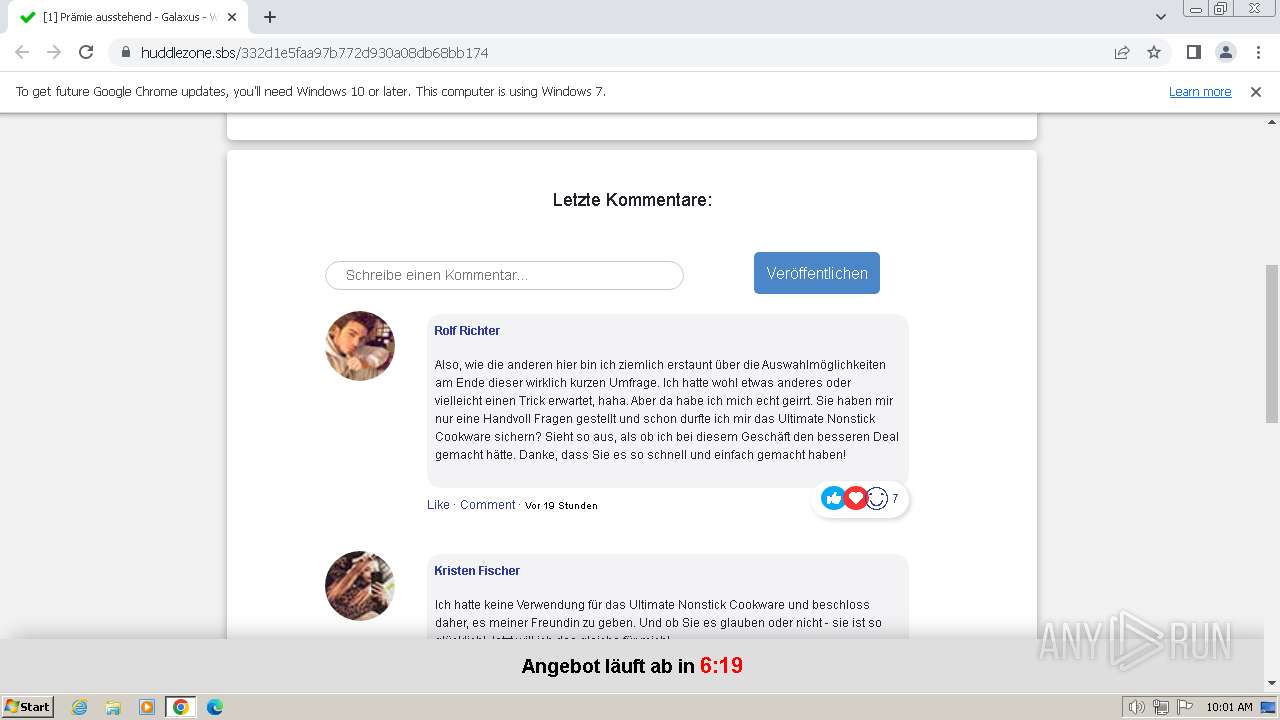Open the Chrome three-dot menu
This screenshot has height=720, width=1280.
click(x=1257, y=52)
